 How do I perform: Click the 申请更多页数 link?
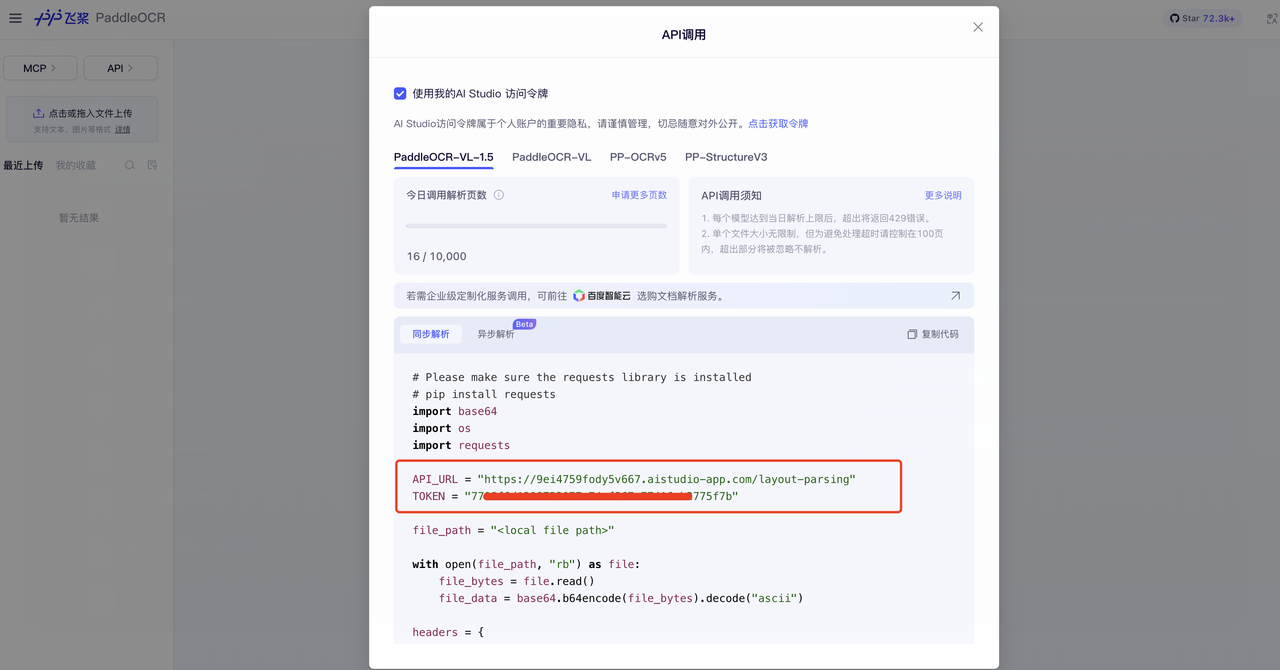[639, 195]
